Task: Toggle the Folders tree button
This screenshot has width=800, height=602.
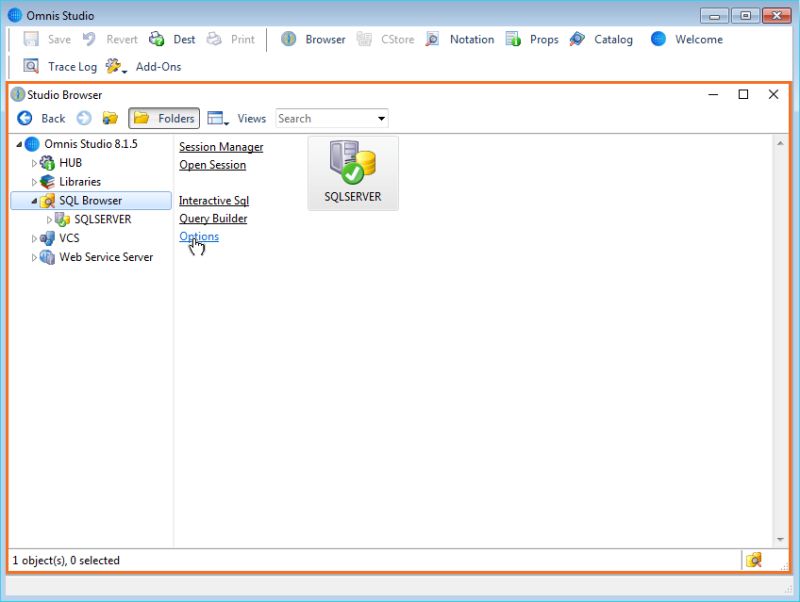Action: (164, 118)
